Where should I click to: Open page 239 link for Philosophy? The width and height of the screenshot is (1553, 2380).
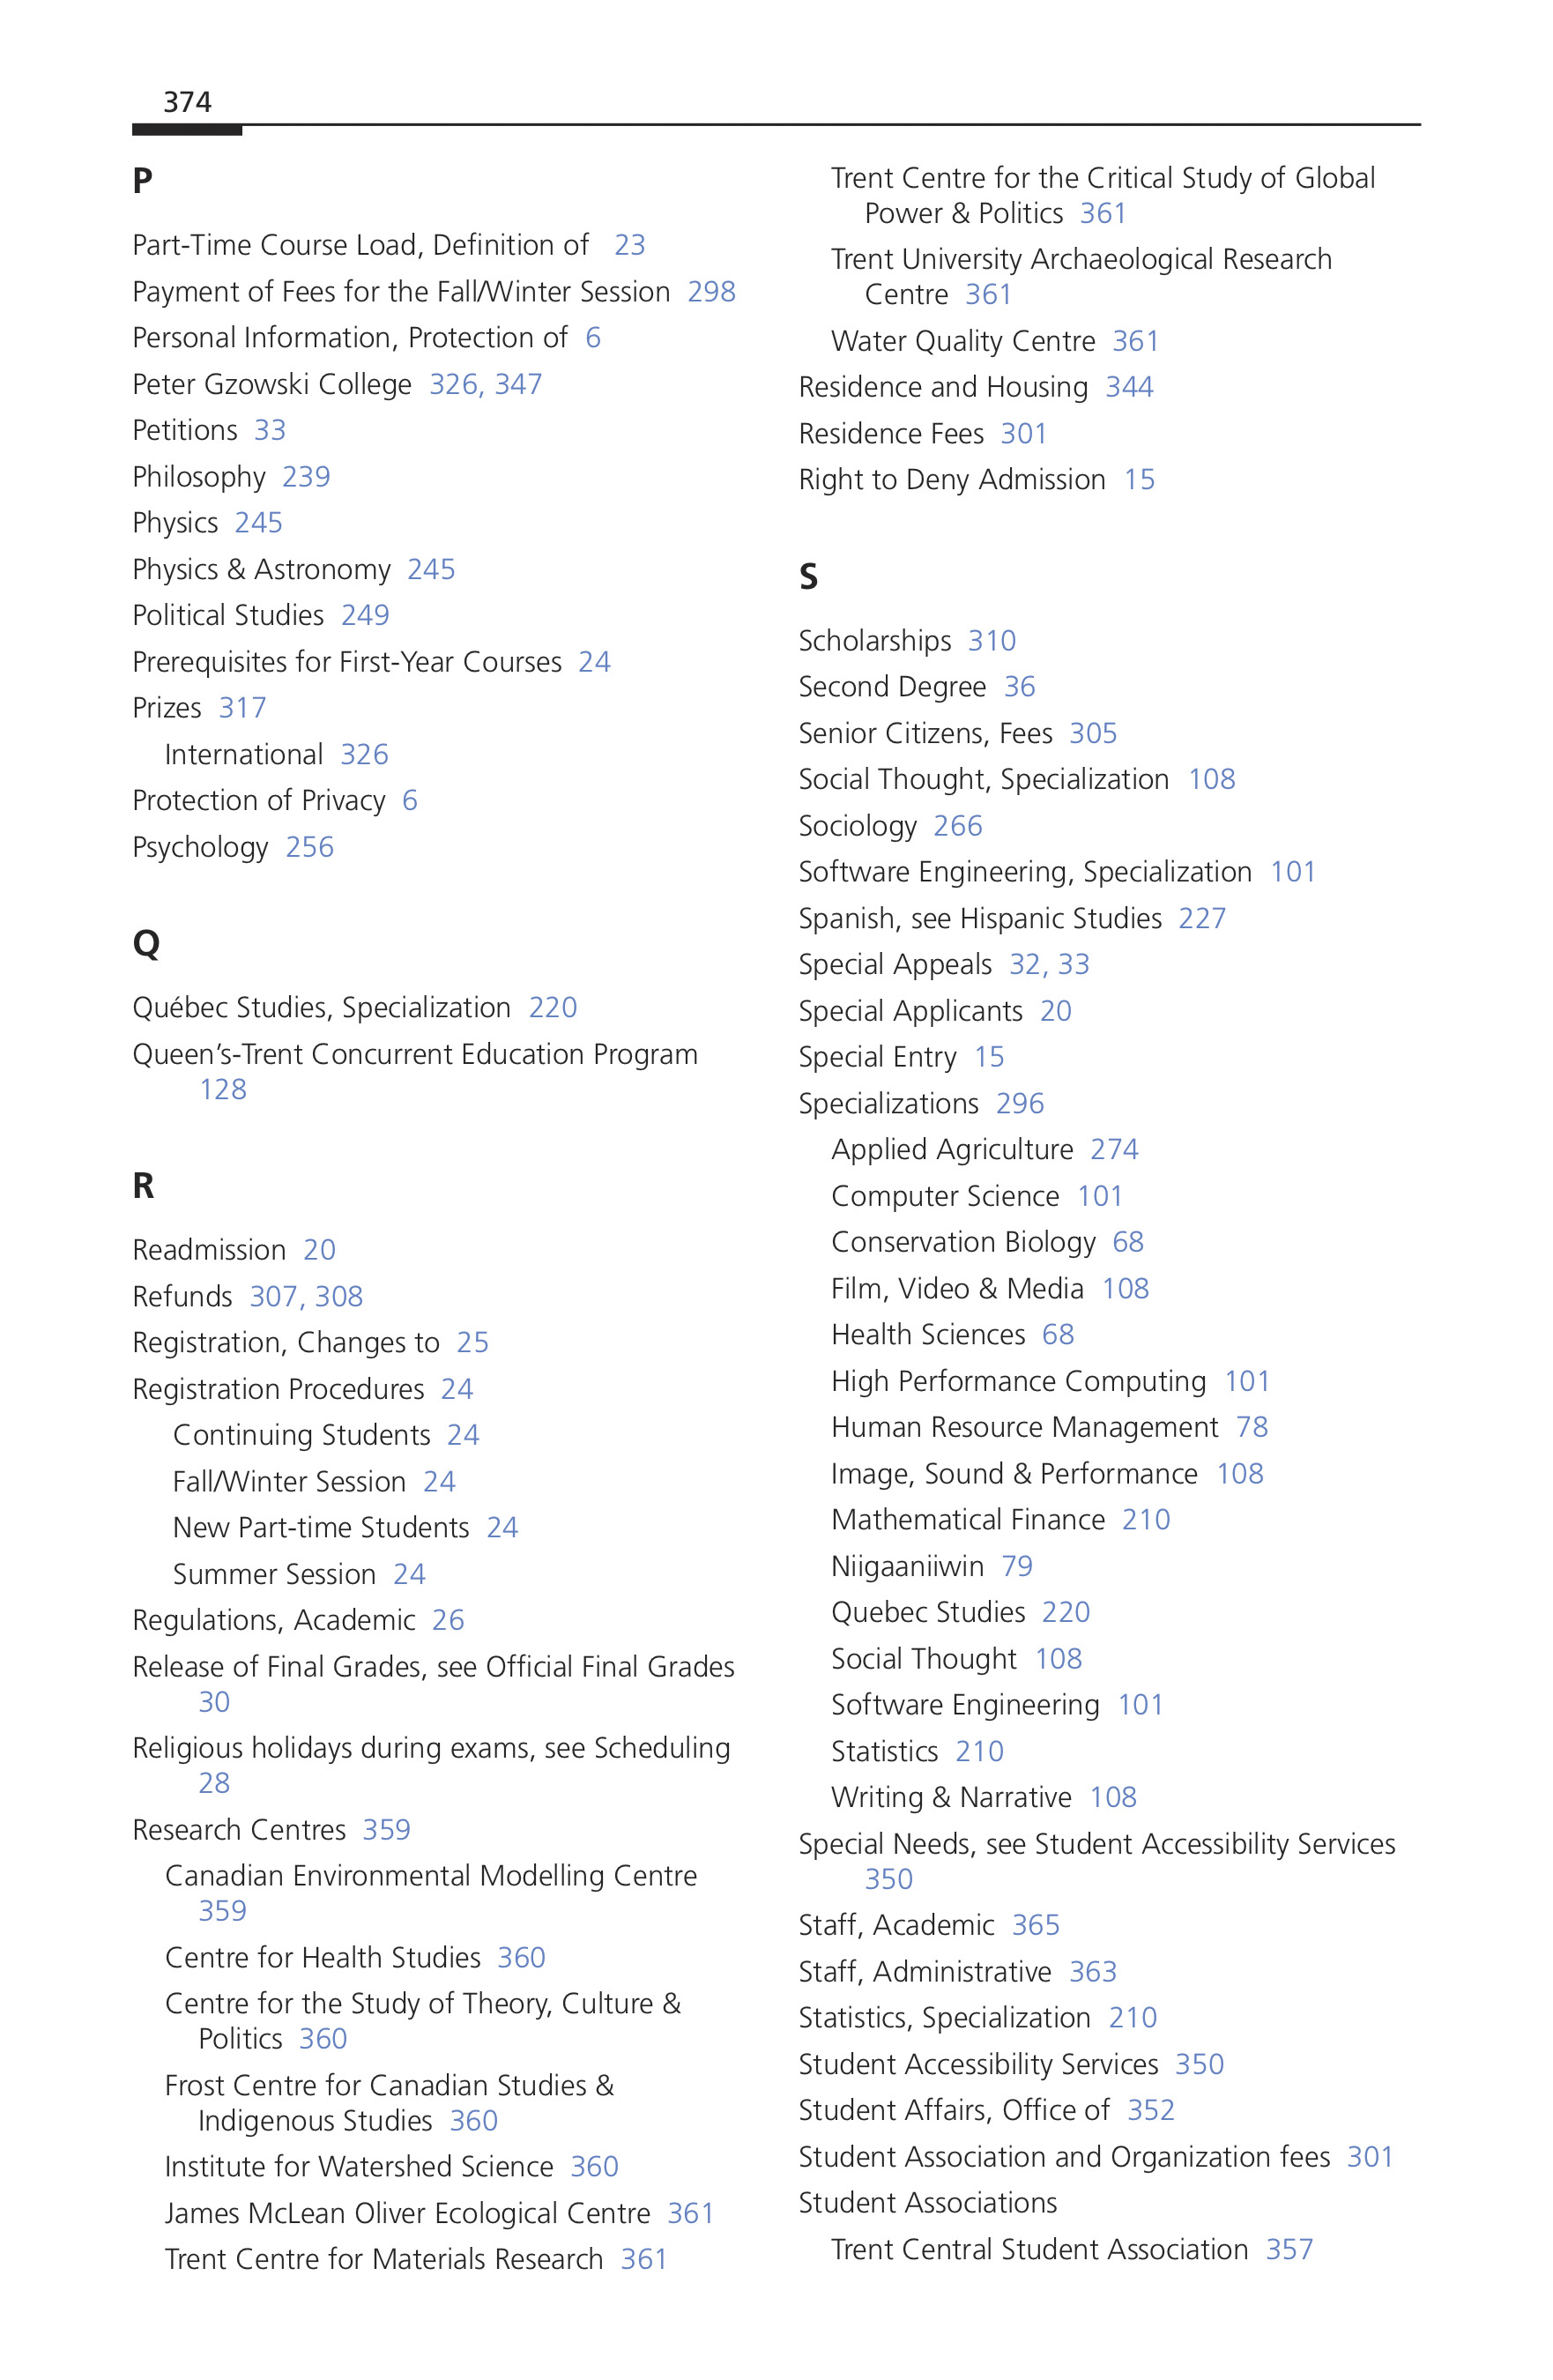click(x=306, y=477)
